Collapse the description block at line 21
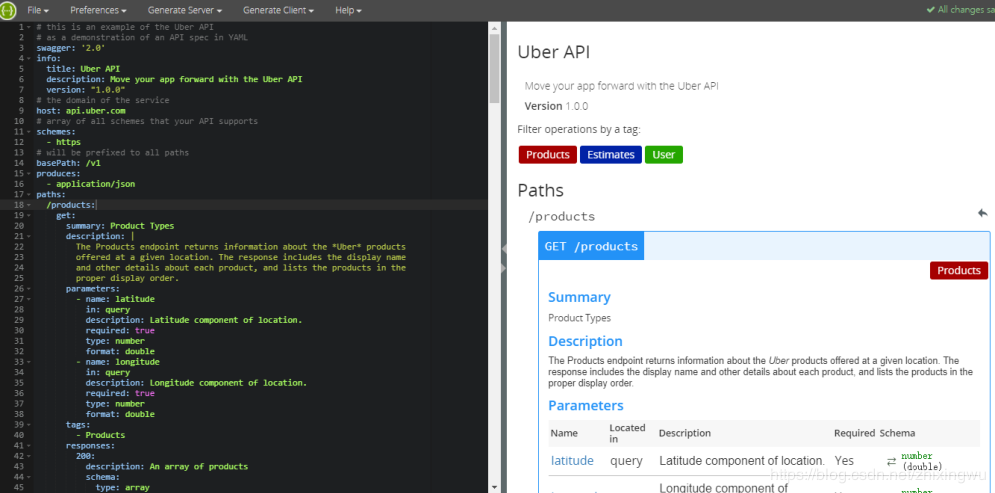Image resolution: width=995 pixels, height=493 pixels. pyautogui.click(x=29, y=236)
